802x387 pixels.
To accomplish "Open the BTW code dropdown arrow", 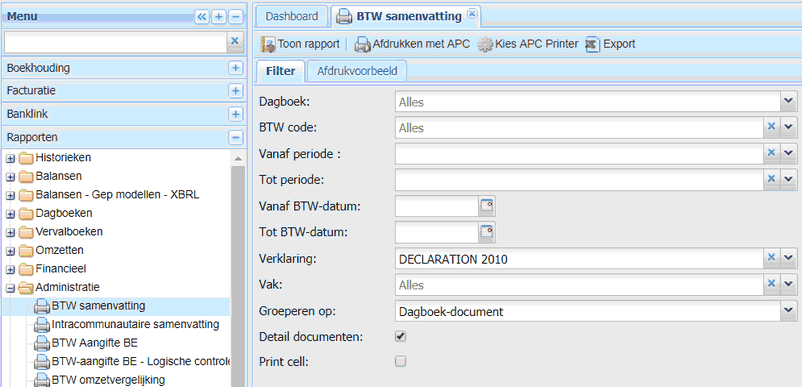I will (789, 127).
